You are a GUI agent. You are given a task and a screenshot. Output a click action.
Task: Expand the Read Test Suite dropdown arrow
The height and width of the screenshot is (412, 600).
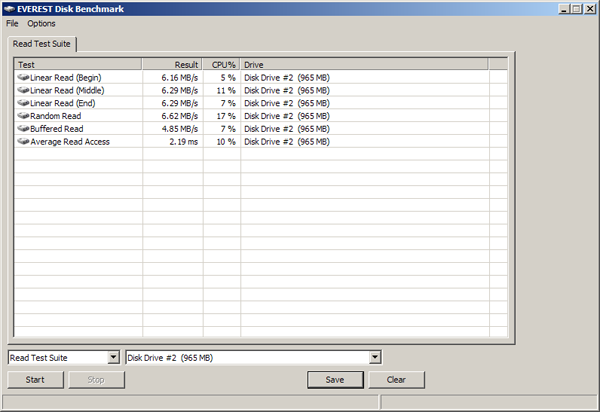113,358
